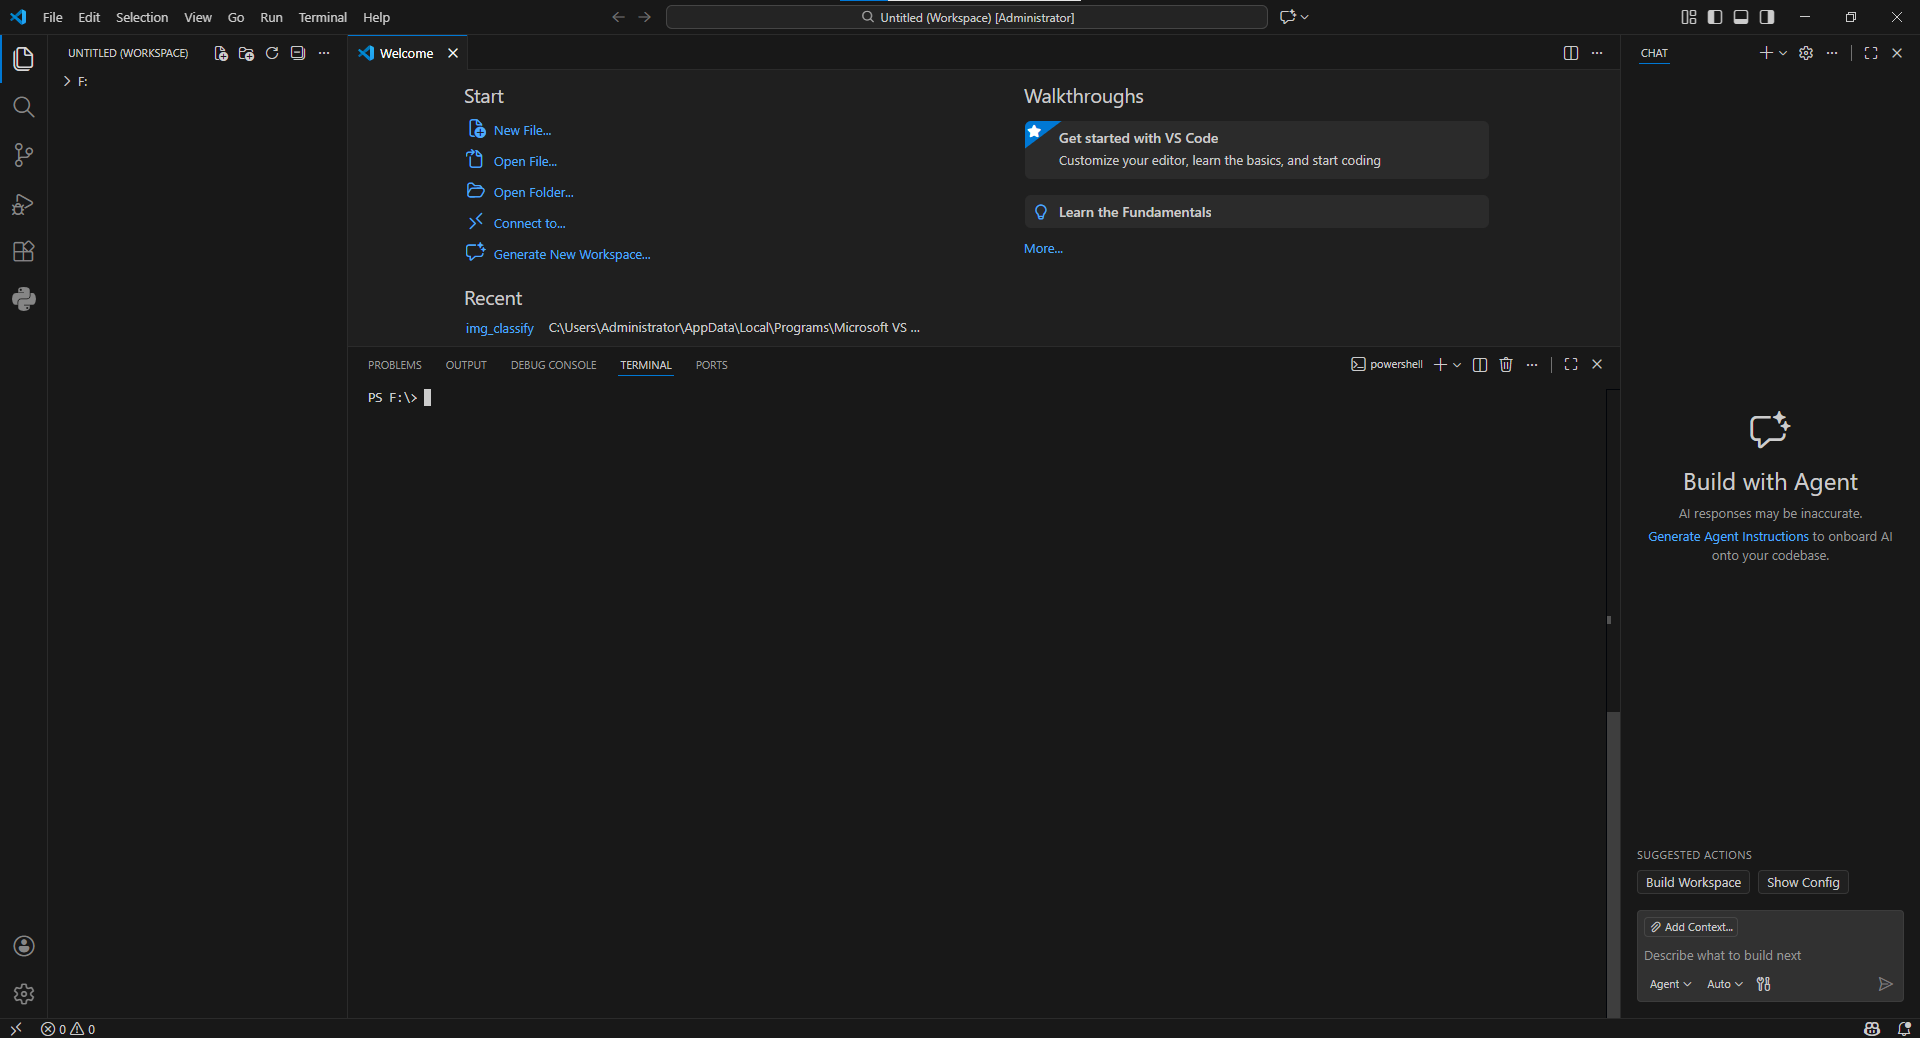Kill the terminal with trash icon
The width and height of the screenshot is (1920, 1038).
1506,365
